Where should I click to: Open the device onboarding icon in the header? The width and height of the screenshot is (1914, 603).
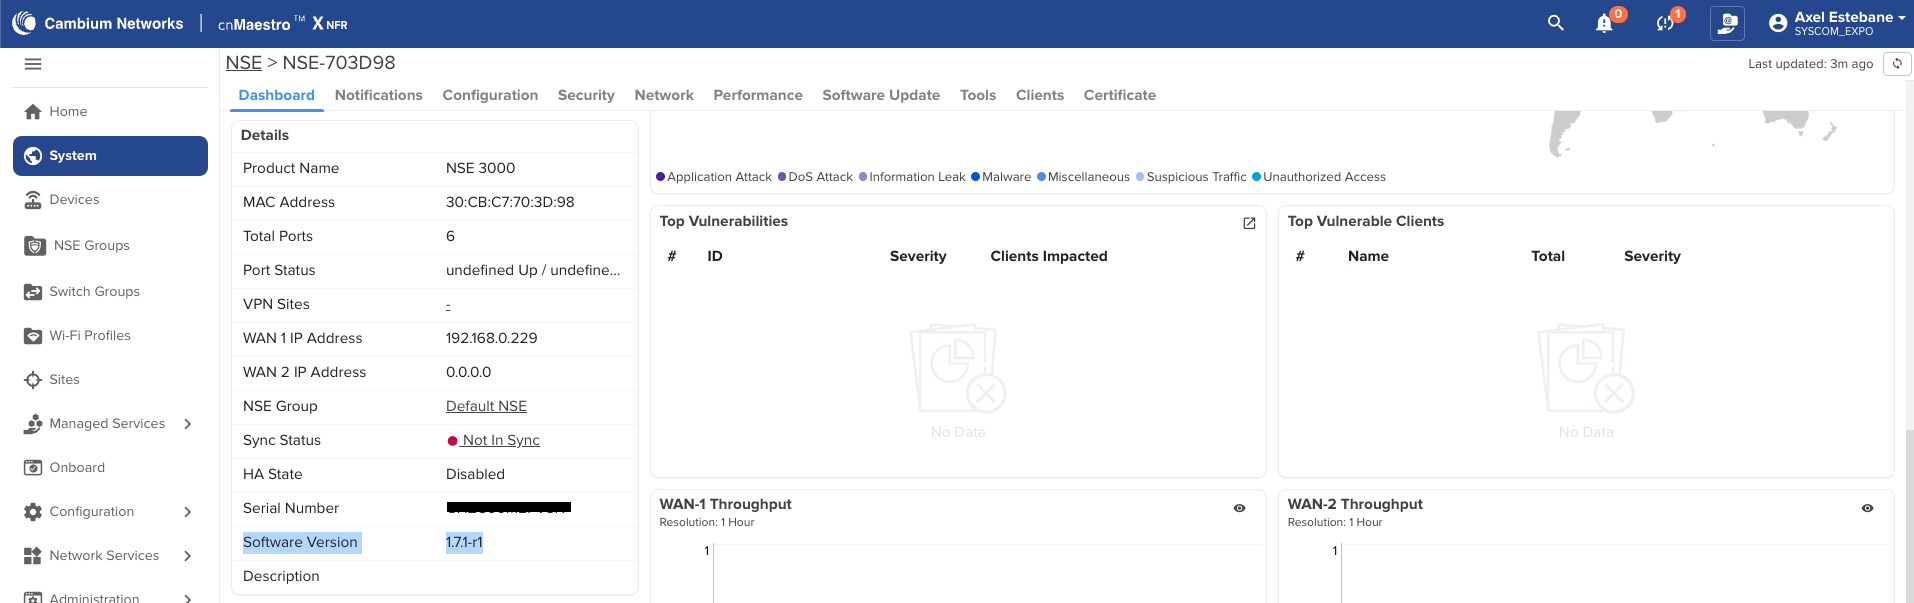coord(1727,23)
